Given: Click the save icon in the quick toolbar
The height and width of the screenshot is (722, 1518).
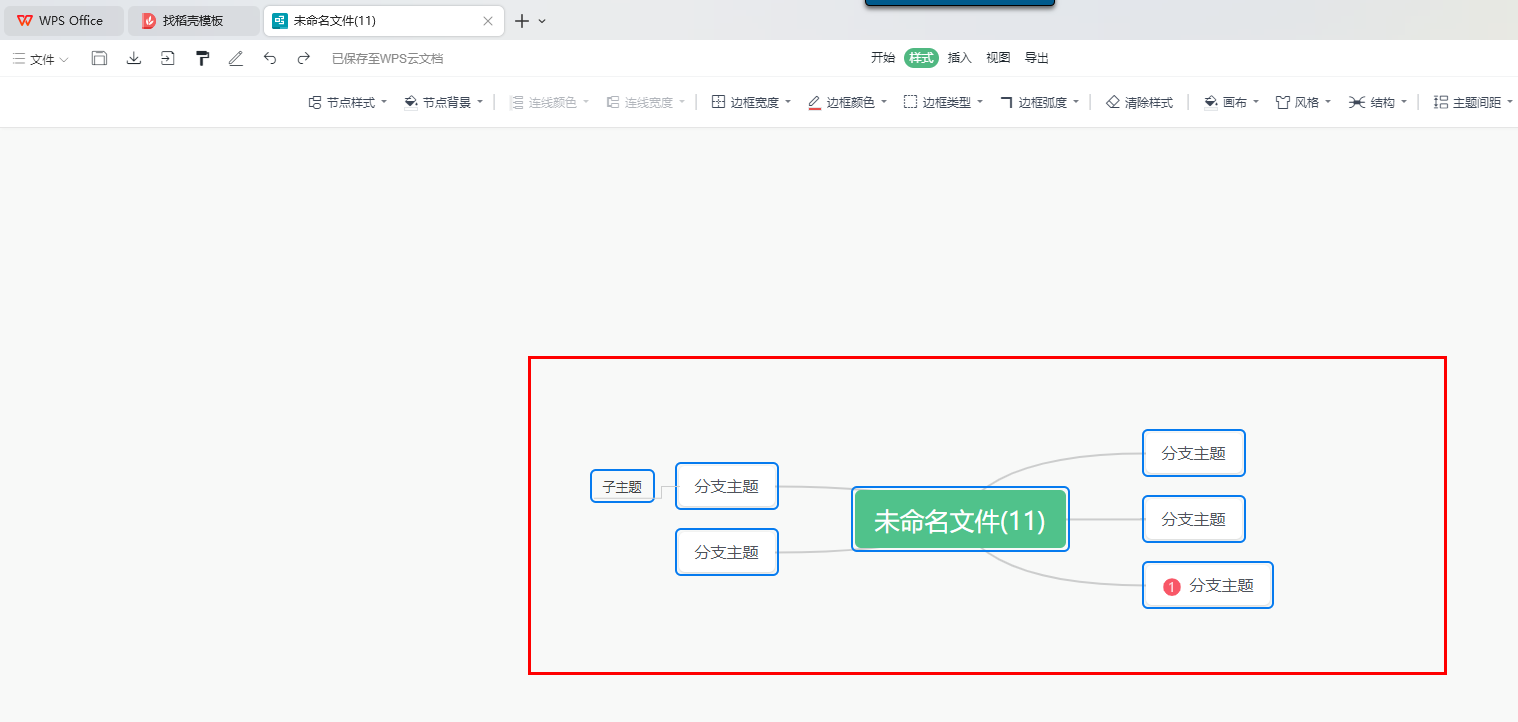Looking at the screenshot, I should (x=99, y=59).
